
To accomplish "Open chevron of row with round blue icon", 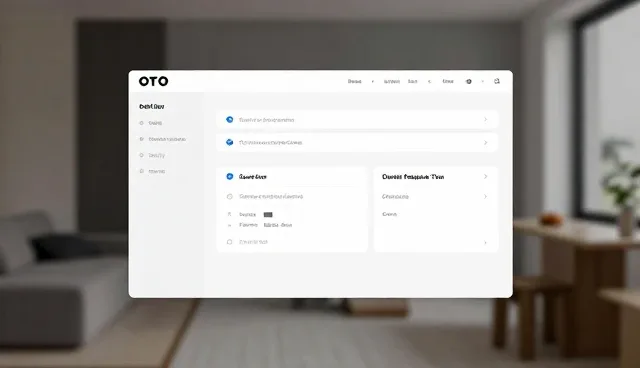I will point(485,120).
